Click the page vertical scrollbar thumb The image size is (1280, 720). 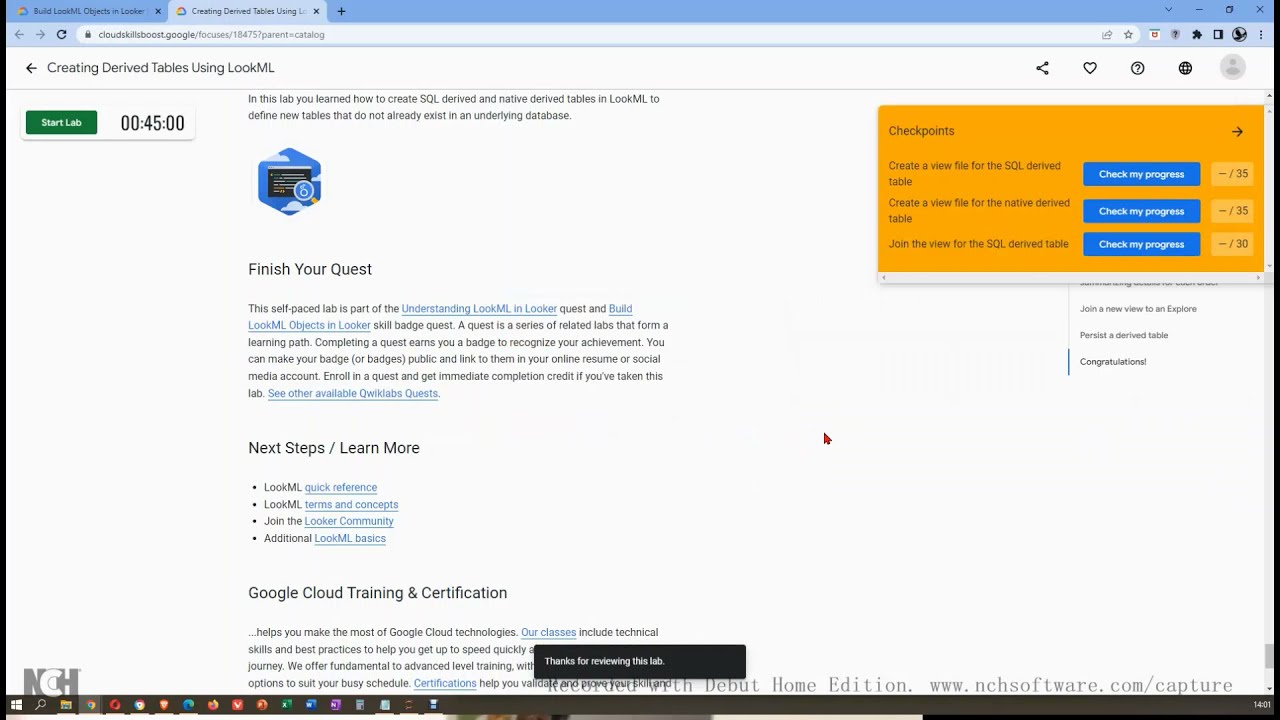pyautogui.click(x=1270, y=656)
